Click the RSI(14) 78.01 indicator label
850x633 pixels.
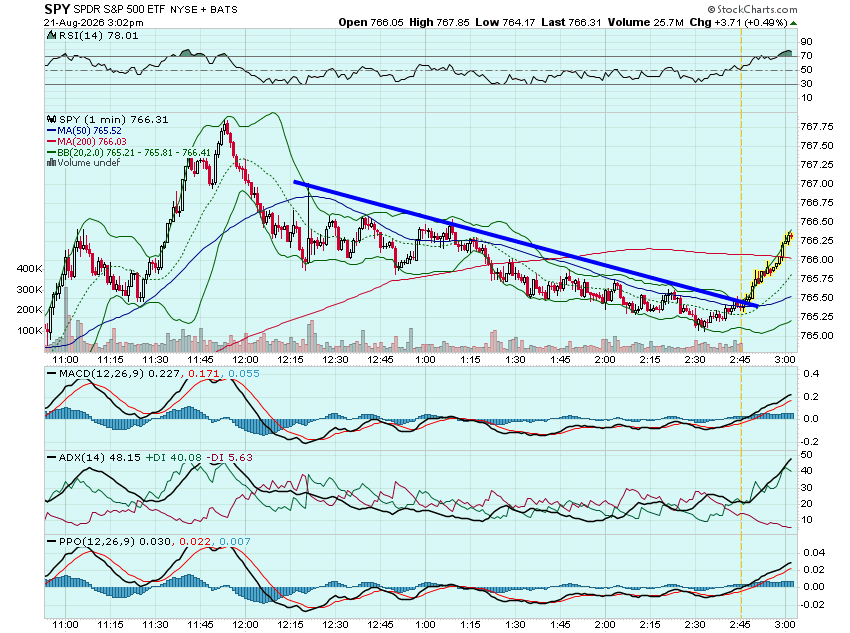pyautogui.click(x=98, y=36)
